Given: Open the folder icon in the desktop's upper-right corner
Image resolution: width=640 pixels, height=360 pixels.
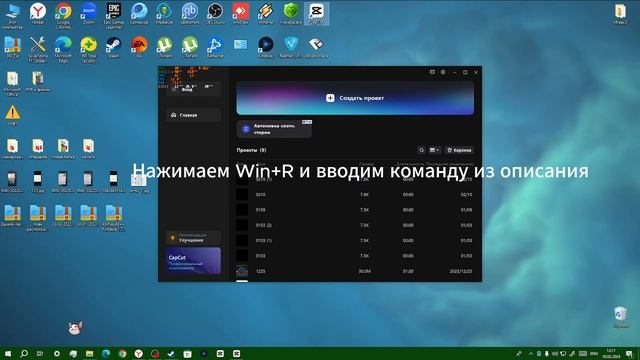Looking at the screenshot, I should pos(620,13).
